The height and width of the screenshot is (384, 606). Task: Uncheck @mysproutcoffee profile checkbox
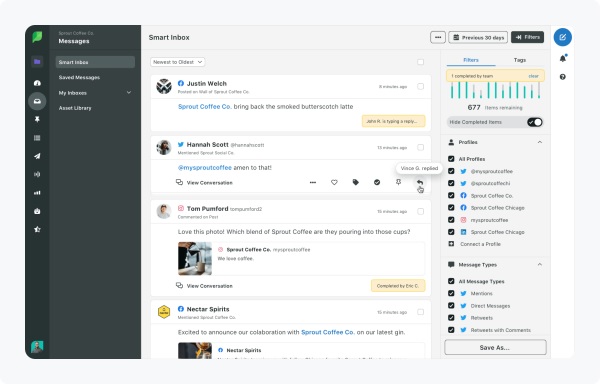point(451,171)
